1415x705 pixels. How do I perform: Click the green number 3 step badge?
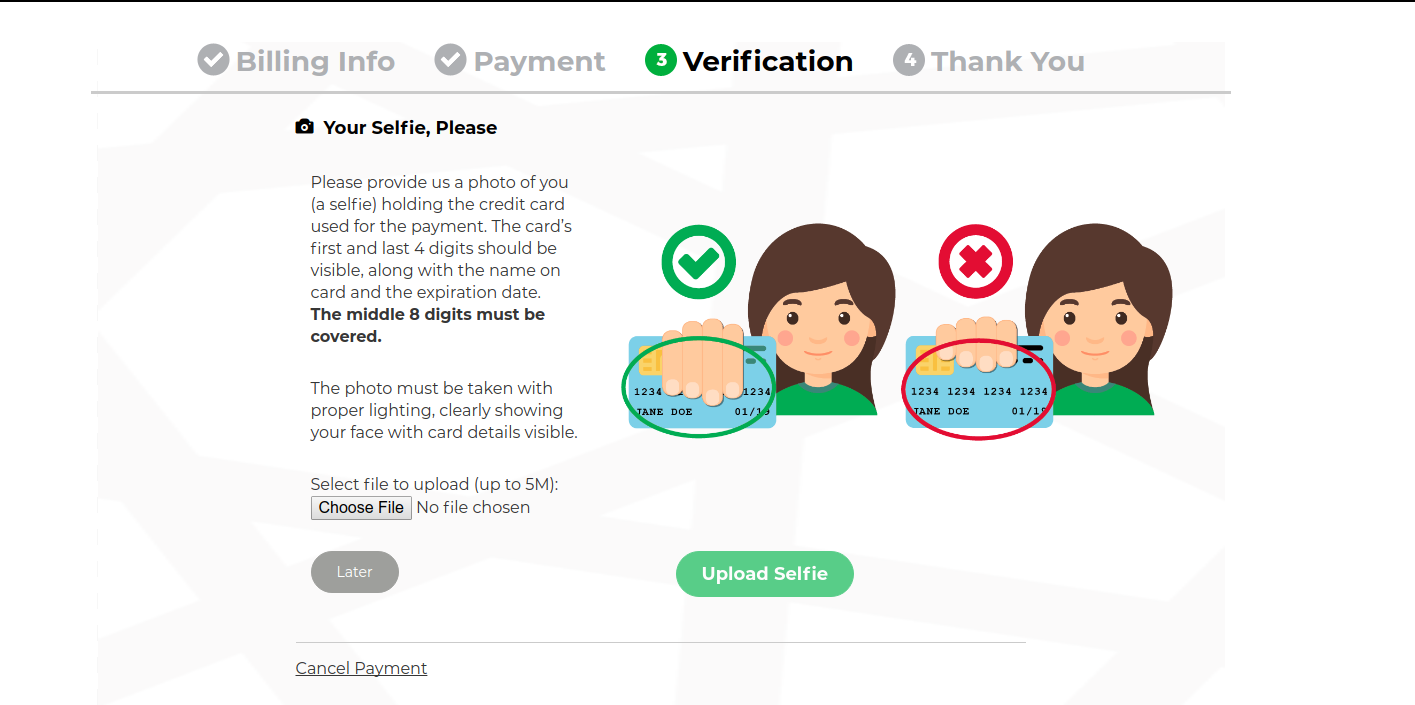point(661,60)
